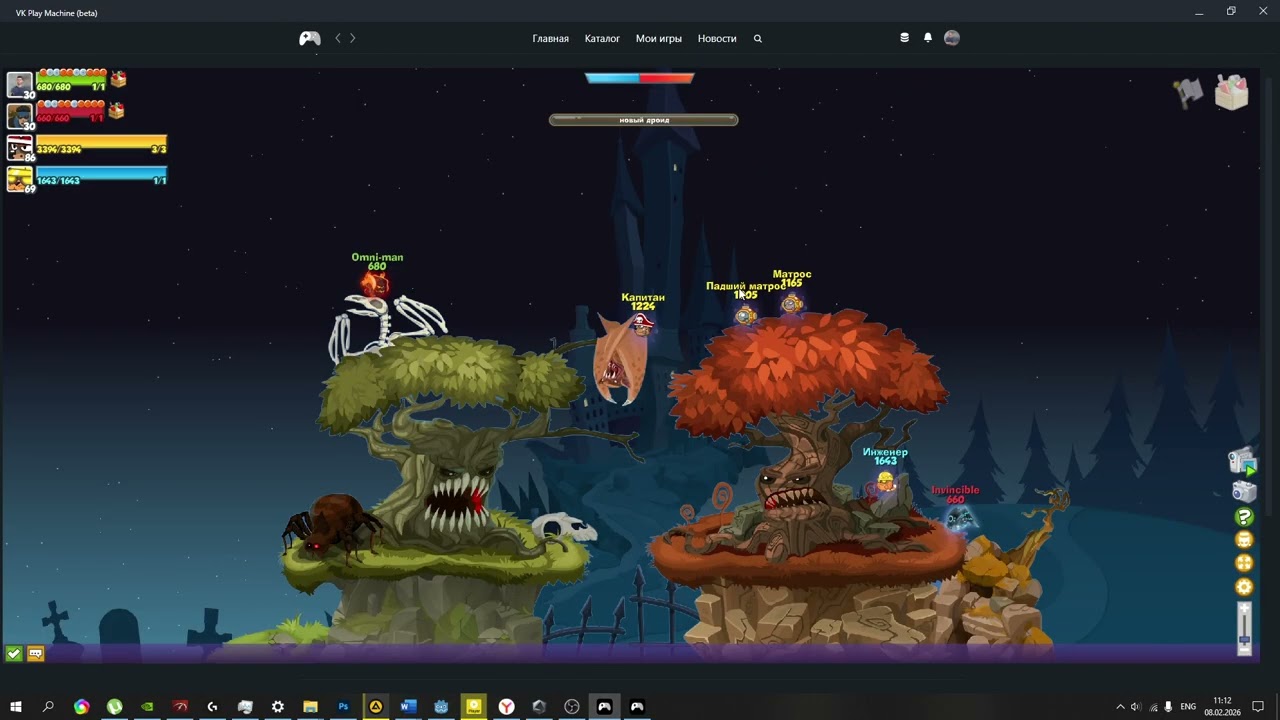Toggle fullscreen with the yellow arrows button

[x=1244, y=564]
